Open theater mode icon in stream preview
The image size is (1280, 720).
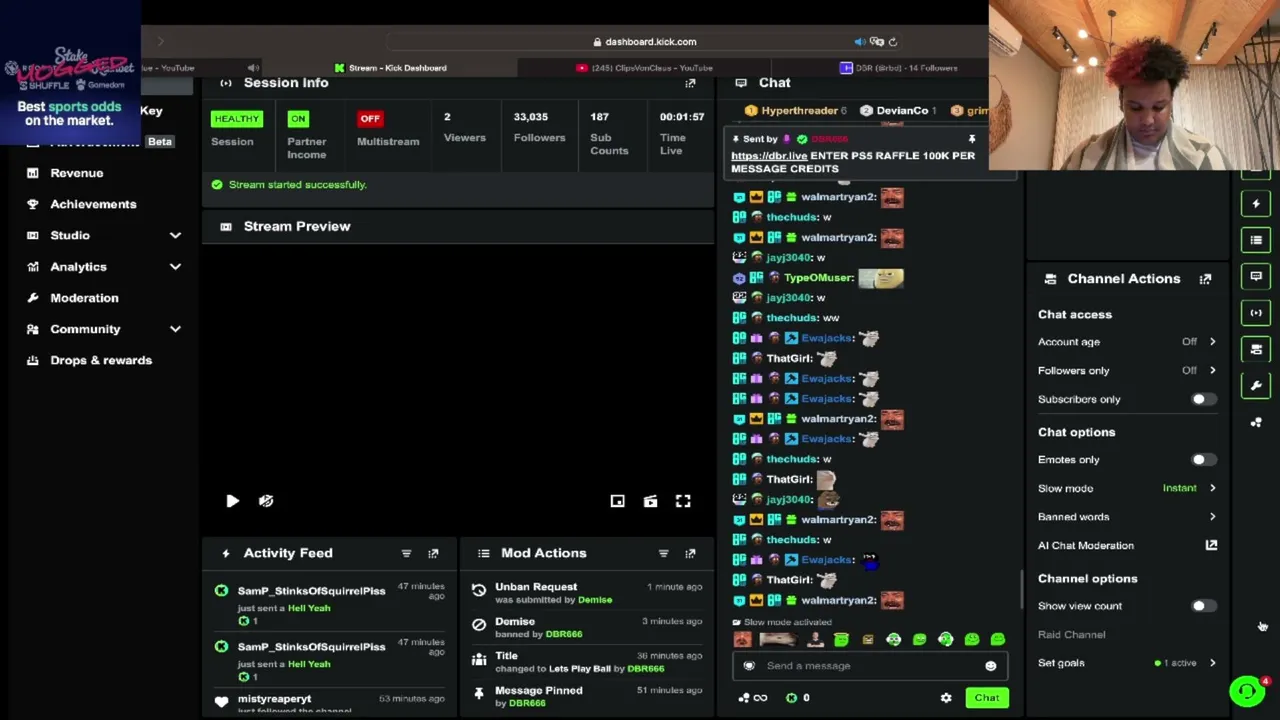(x=651, y=501)
